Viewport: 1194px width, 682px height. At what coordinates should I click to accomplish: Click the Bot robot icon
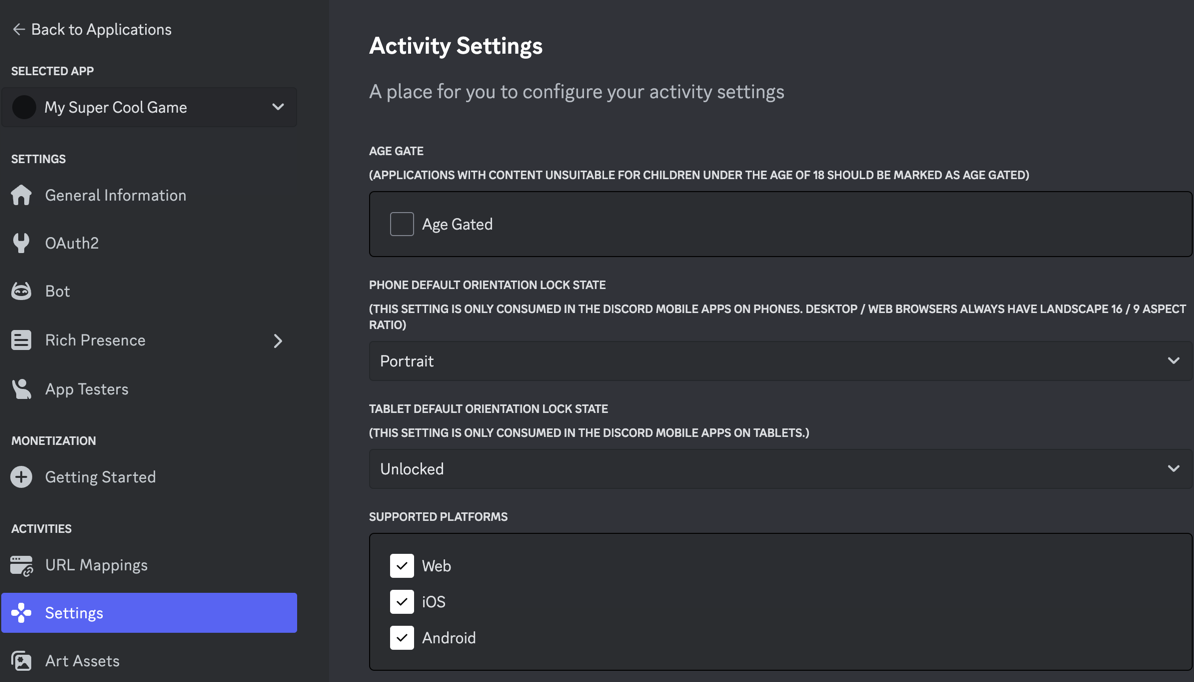click(21, 291)
